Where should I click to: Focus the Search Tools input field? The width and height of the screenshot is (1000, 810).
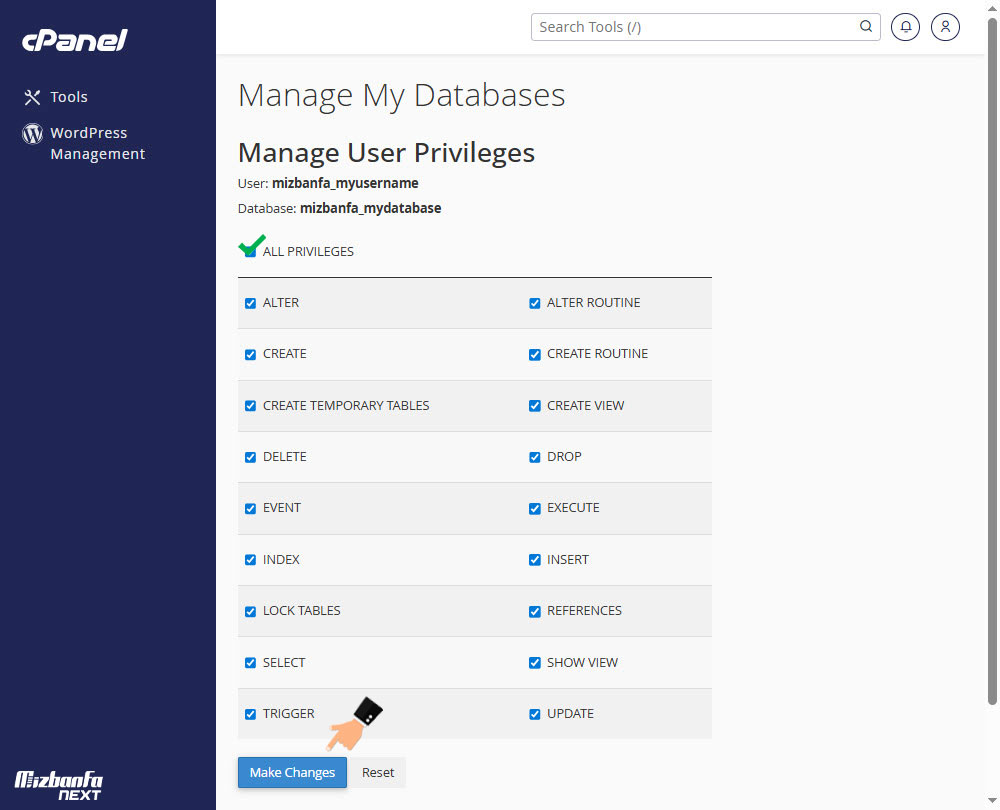point(695,27)
